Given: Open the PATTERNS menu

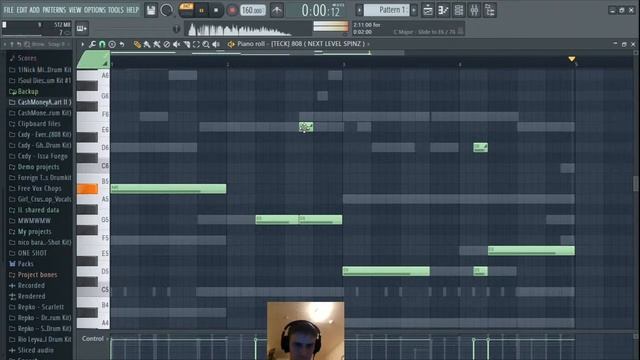Looking at the screenshot, I should [x=54, y=10].
